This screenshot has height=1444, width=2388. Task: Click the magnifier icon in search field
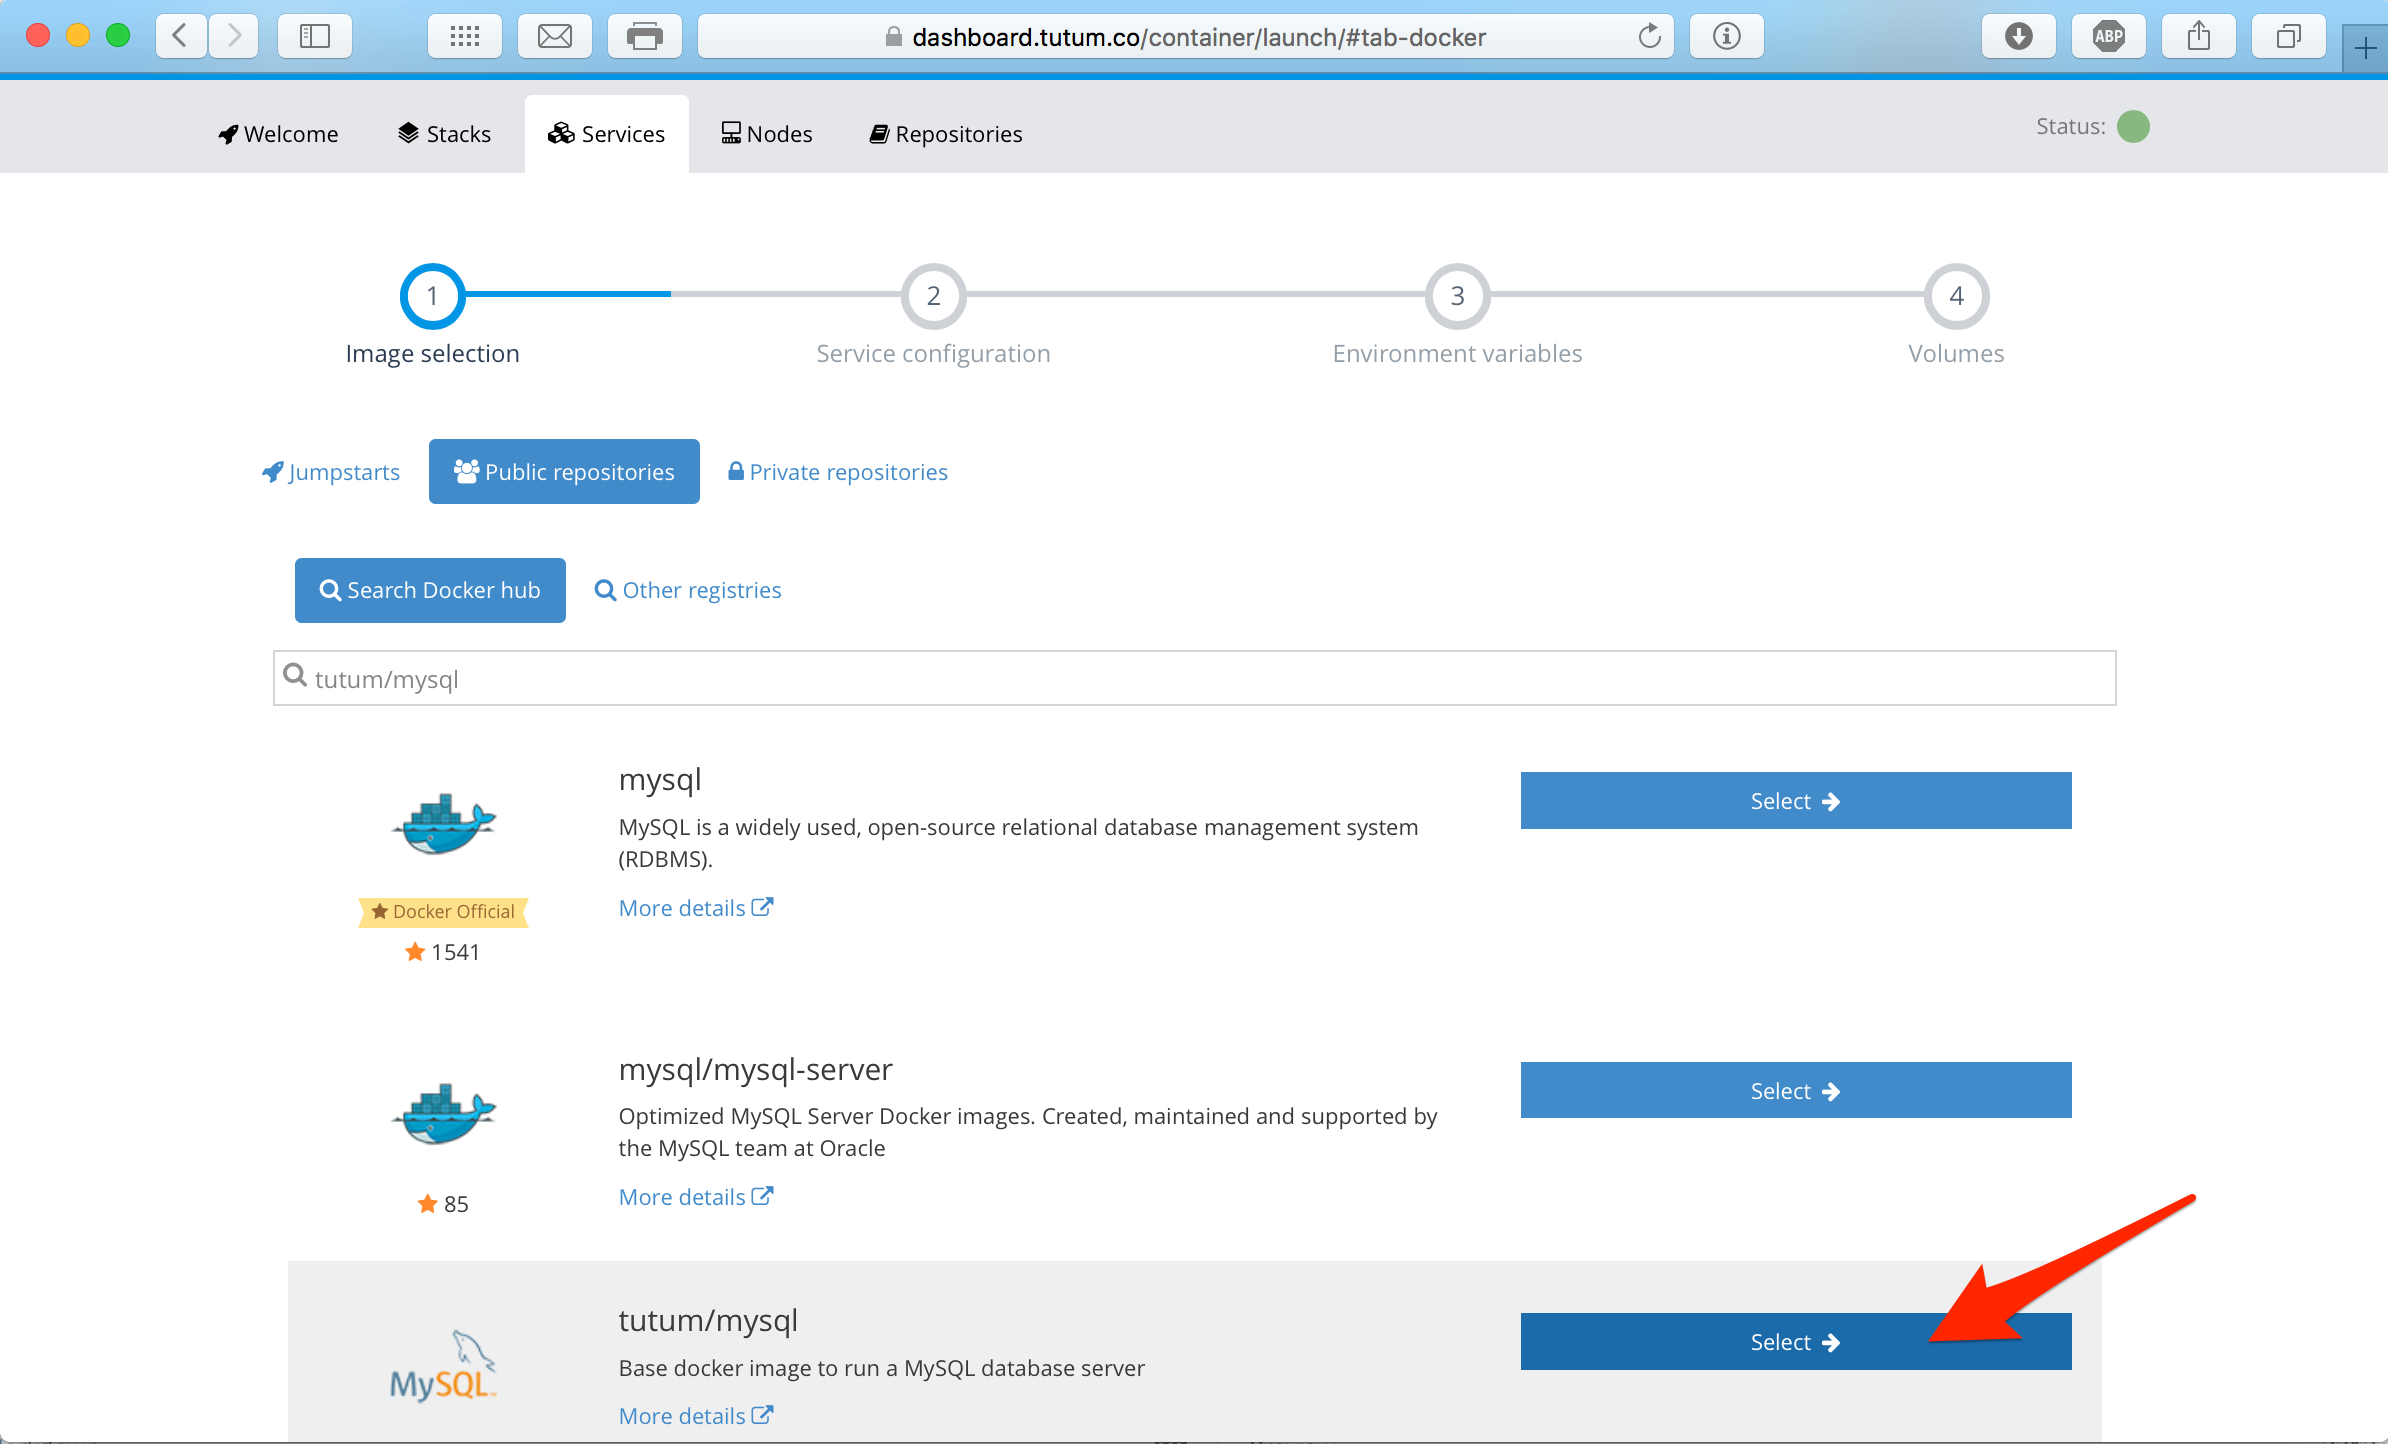coord(295,676)
